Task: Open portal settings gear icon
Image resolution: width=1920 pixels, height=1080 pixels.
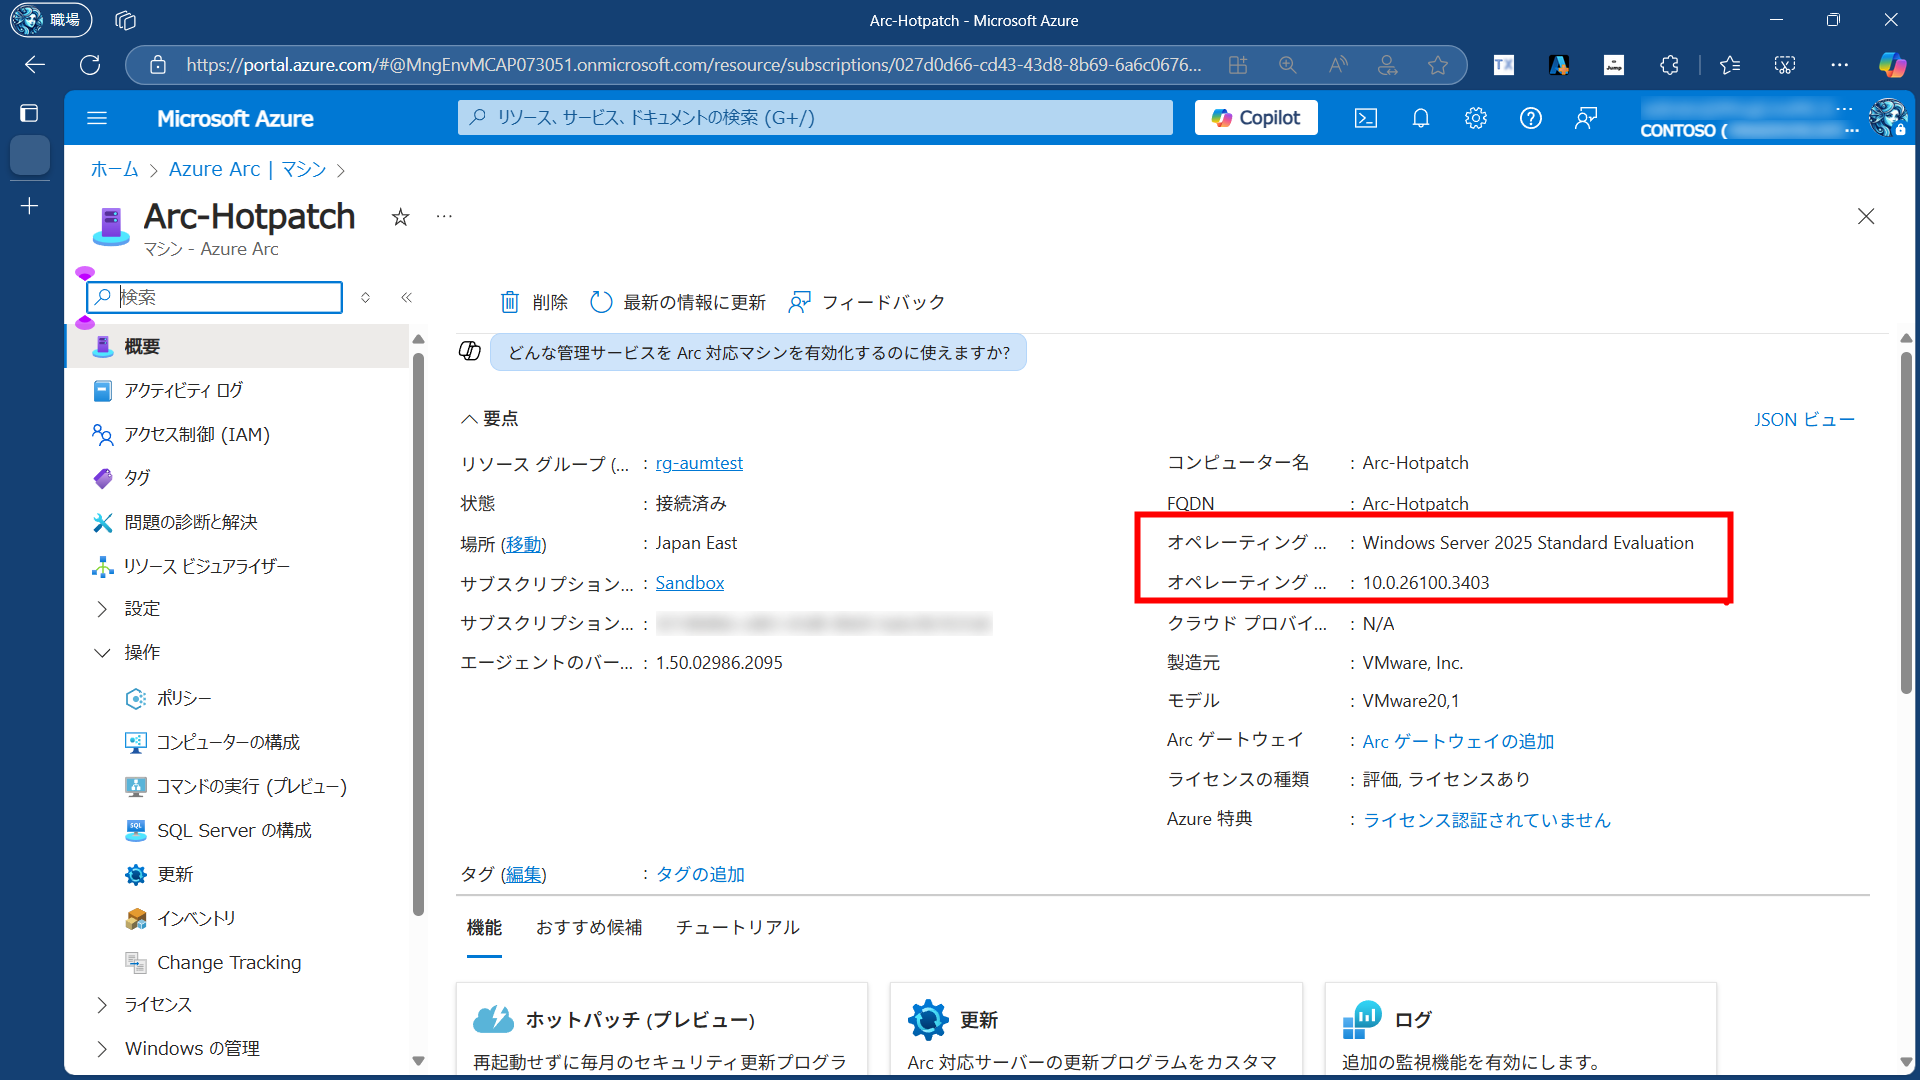Action: 1475,118
